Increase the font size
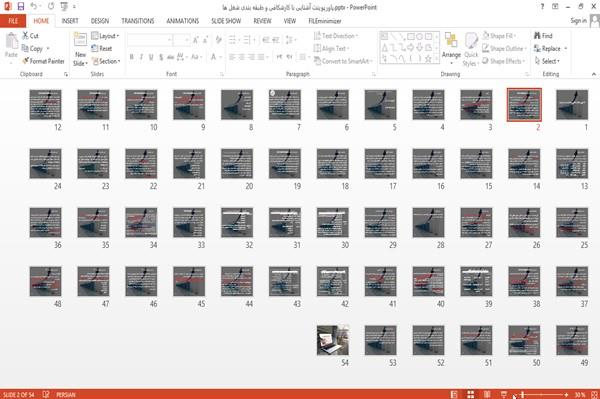Viewport: 600px width, 399px height. click(196, 40)
